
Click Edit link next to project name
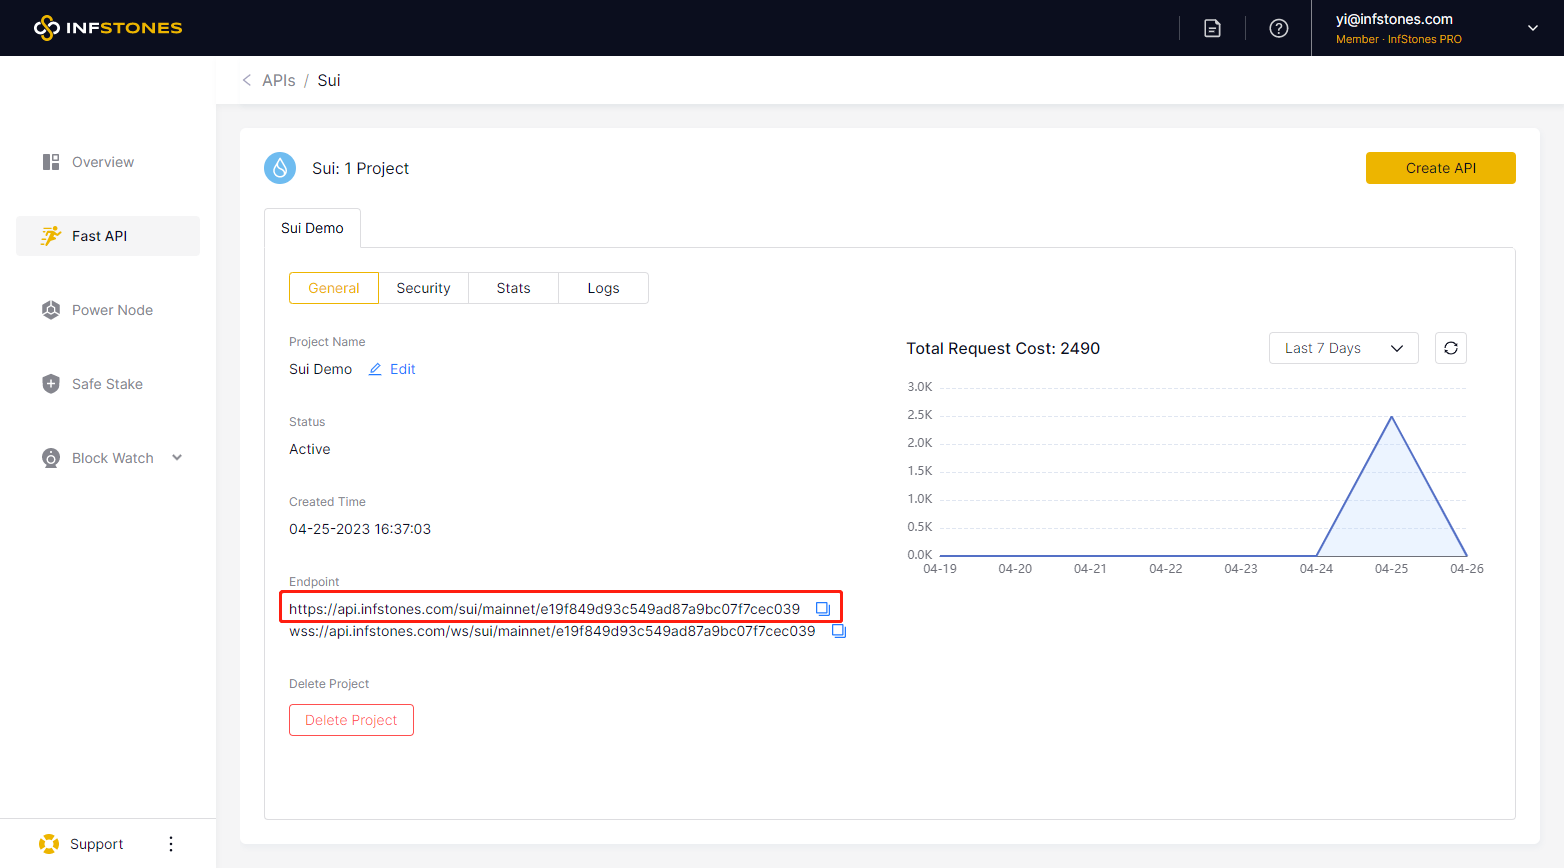coord(402,369)
